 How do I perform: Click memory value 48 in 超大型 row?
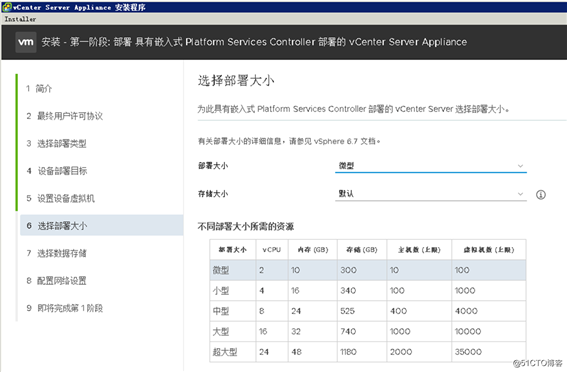pyautogui.click(x=297, y=352)
